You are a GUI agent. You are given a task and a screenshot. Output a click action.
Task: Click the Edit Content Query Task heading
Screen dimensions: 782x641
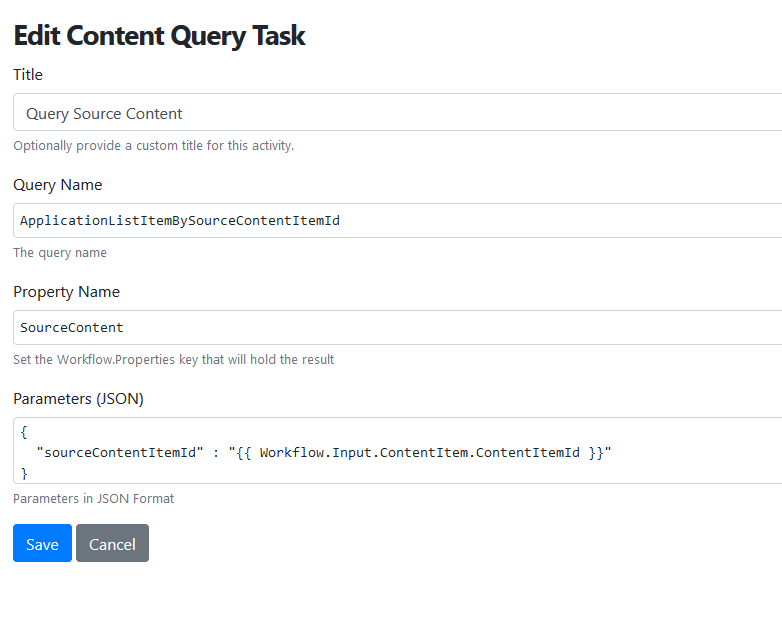[x=159, y=36]
